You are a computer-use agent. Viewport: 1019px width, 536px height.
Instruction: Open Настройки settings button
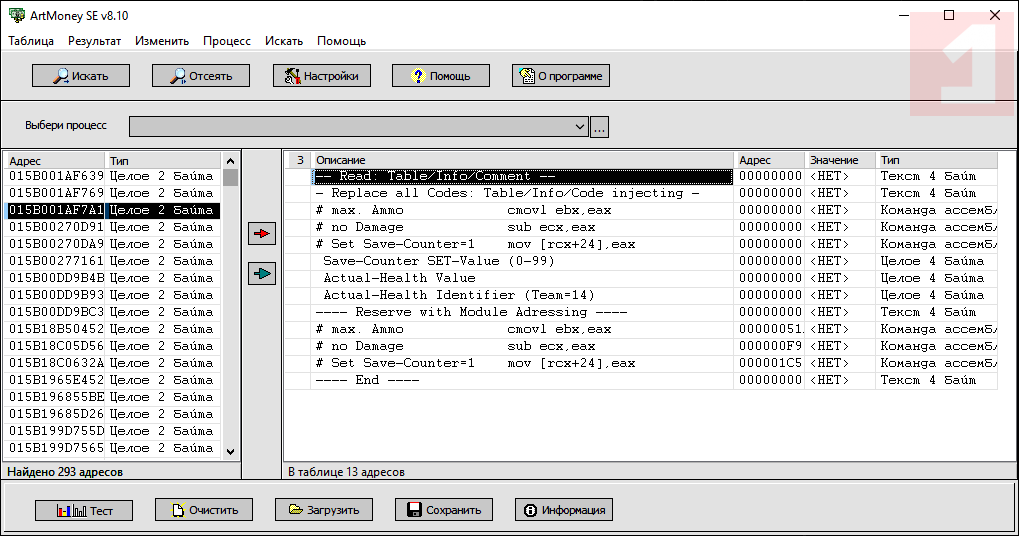click(x=321, y=76)
